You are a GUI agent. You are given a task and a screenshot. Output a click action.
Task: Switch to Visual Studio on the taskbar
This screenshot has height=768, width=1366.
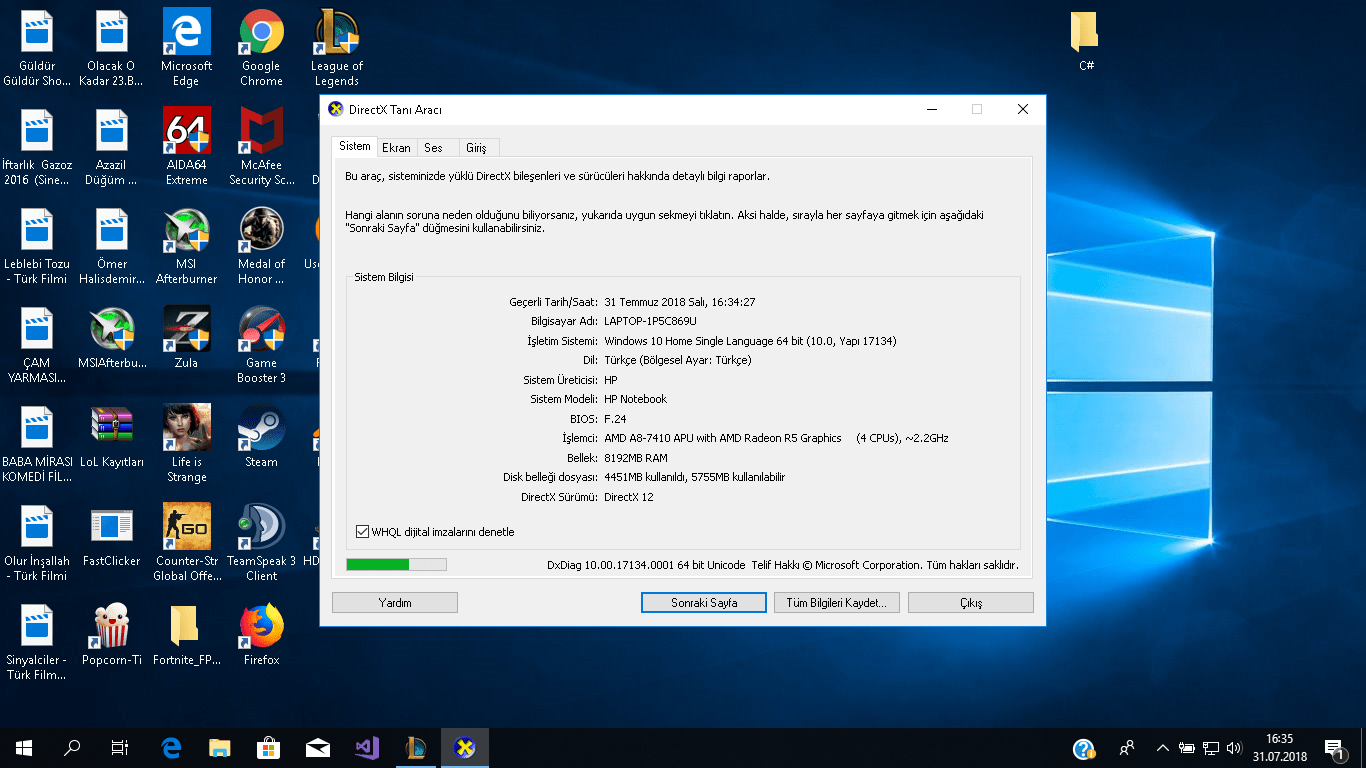(367, 748)
